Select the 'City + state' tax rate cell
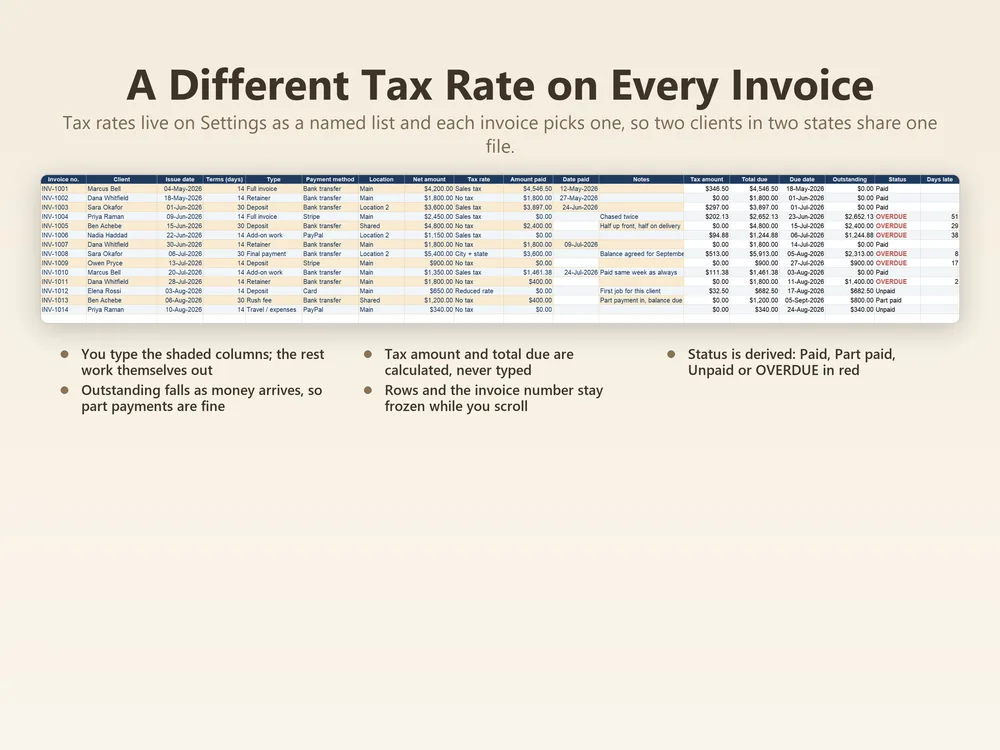The image size is (1000, 750). 478,254
